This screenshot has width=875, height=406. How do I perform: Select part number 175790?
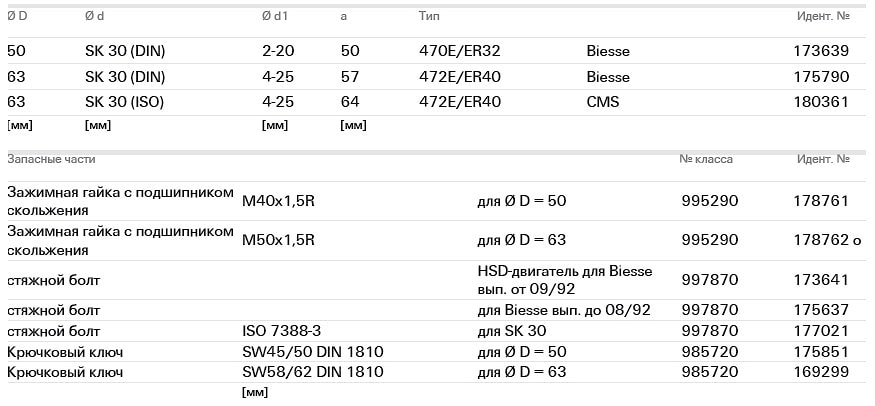point(821,77)
